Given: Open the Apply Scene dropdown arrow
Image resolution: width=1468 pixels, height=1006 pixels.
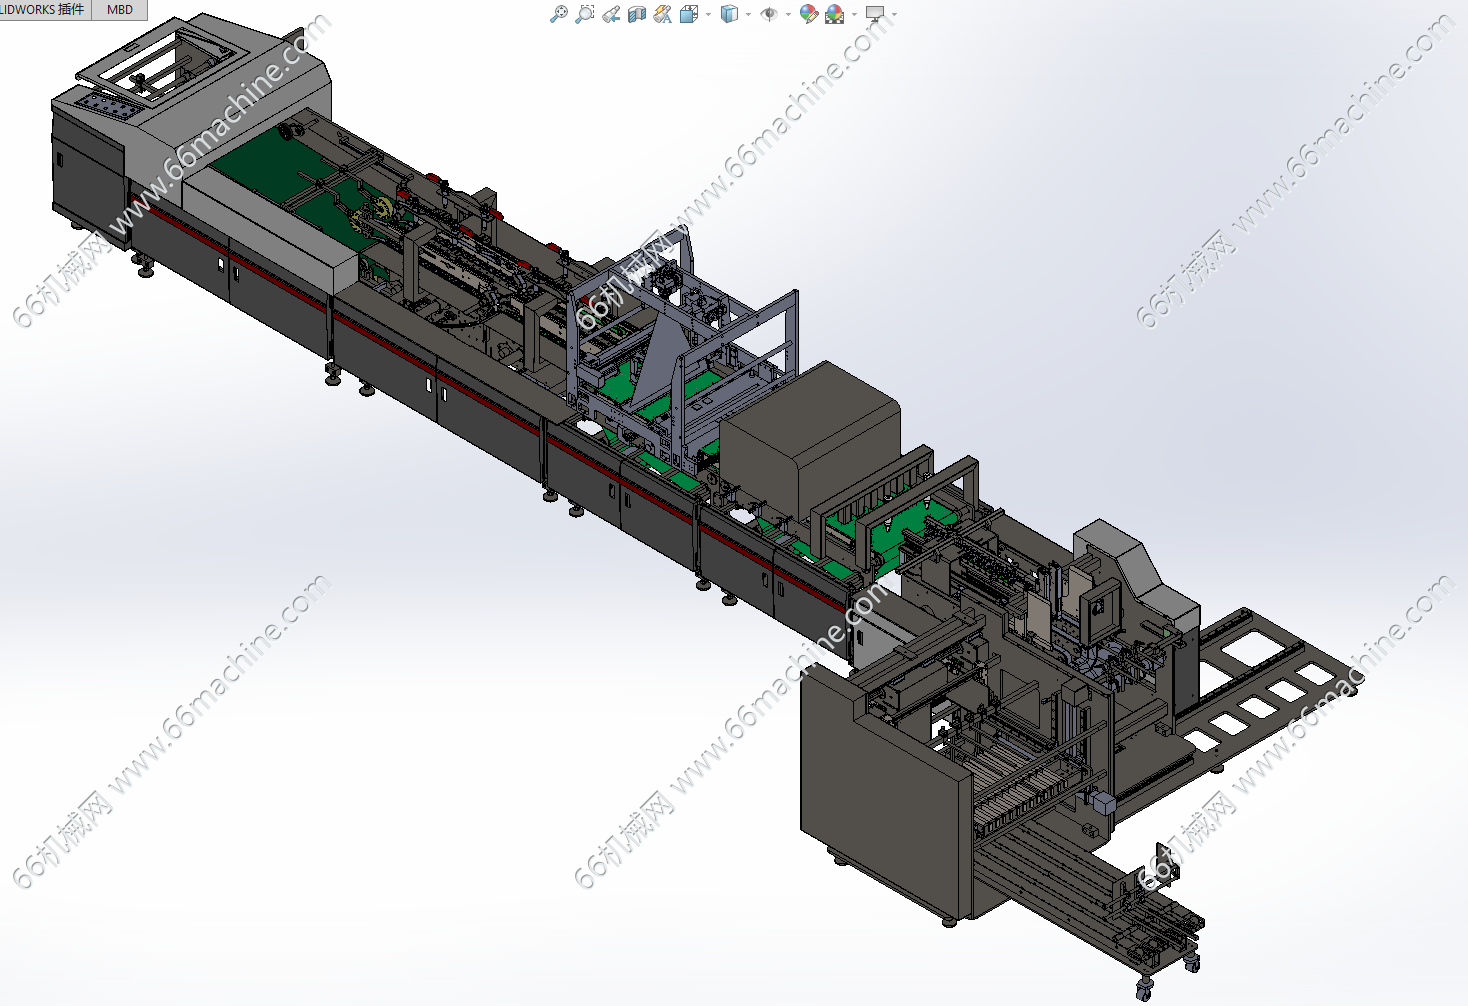Looking at the screenshot, I should click(854, 14).
